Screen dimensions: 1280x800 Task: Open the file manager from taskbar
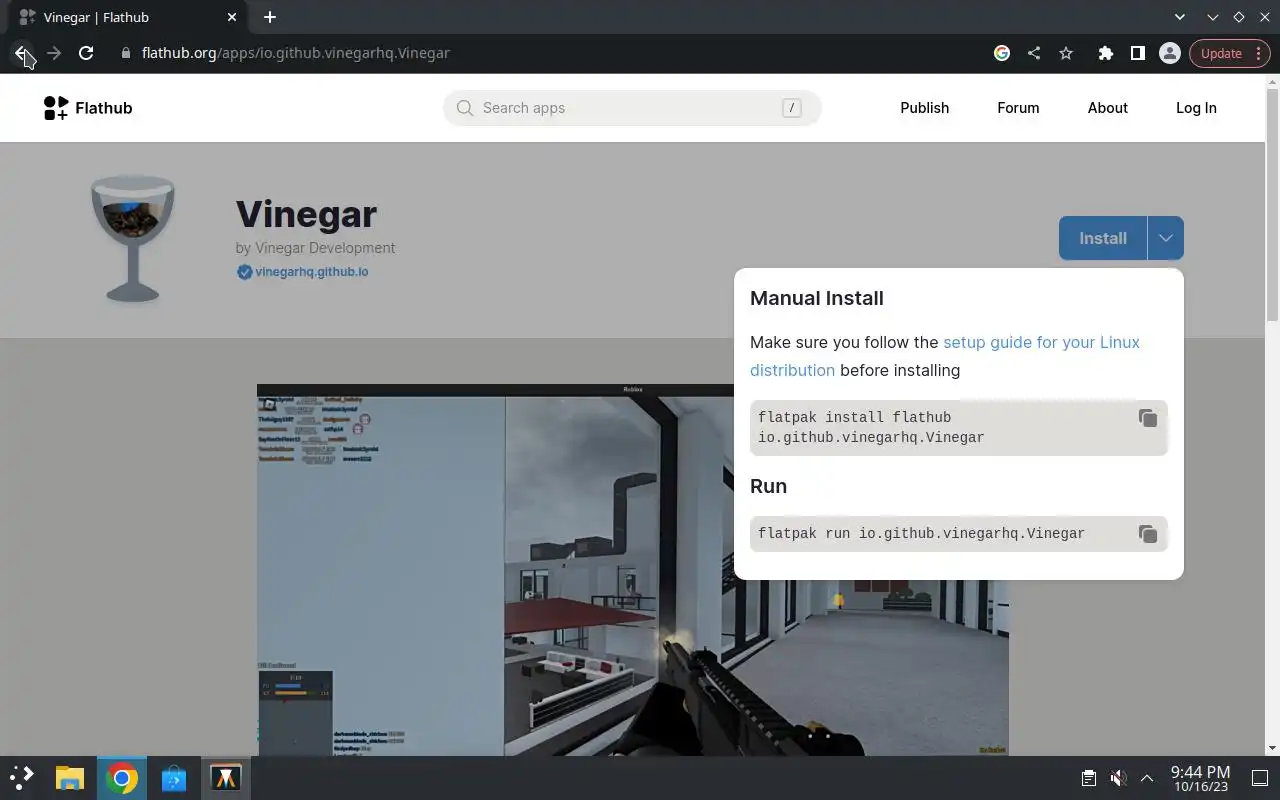pyautogui.click(x=70, y=778)
